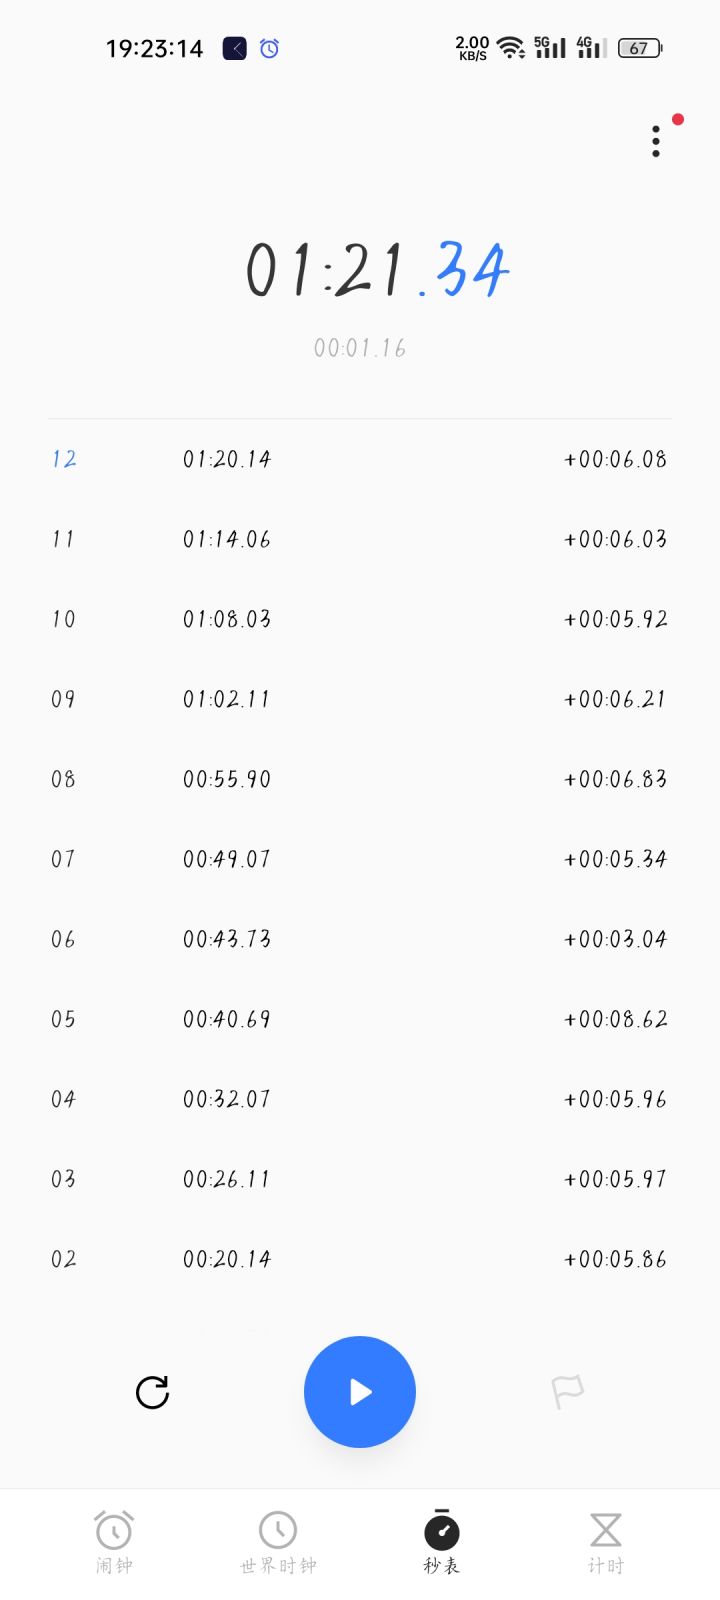
Task: Tap the main elapsed time 01:21.34
Action: click(x=377, y=271)
